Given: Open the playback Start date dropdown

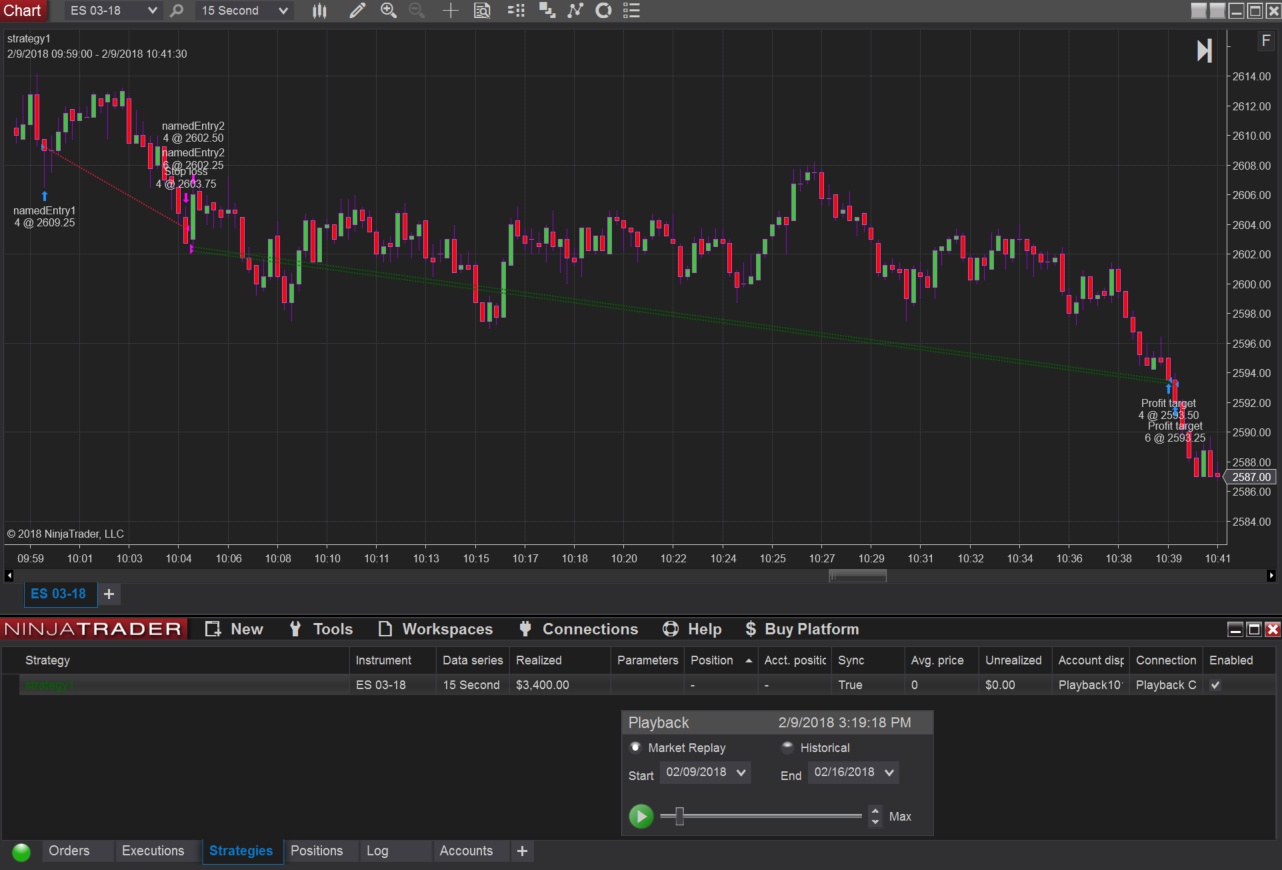Looking at the screenshot, I should pos(705,773).
